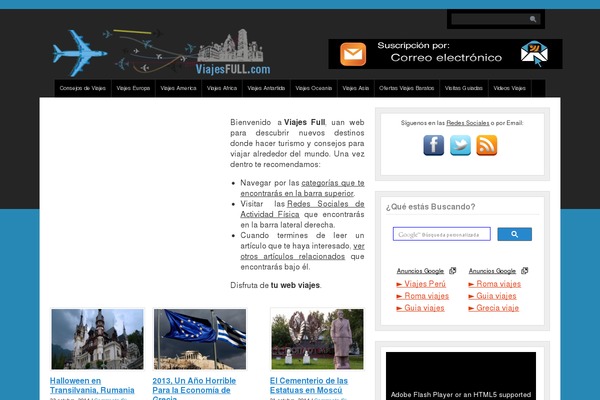600x400 pixels.
Task: Open right column Roma viajes ad
Action: point(494,284)
